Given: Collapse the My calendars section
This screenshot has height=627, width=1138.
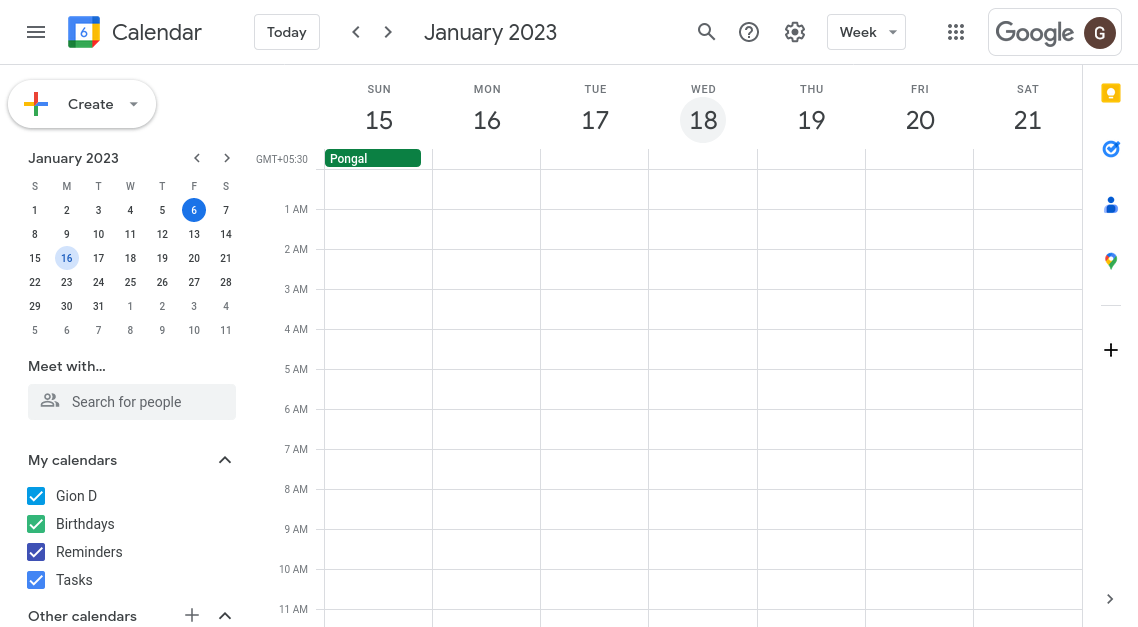Looking at the screenshot, I should [225, 460].
